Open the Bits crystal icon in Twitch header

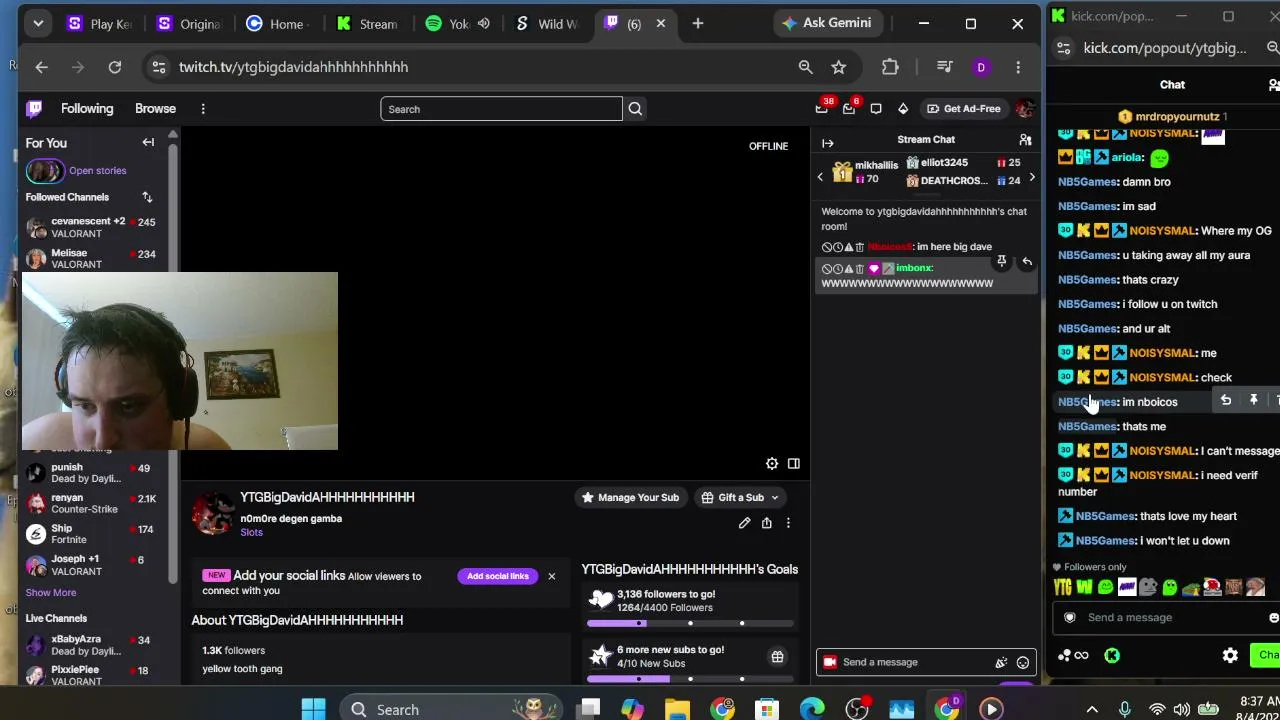point(903,108)
